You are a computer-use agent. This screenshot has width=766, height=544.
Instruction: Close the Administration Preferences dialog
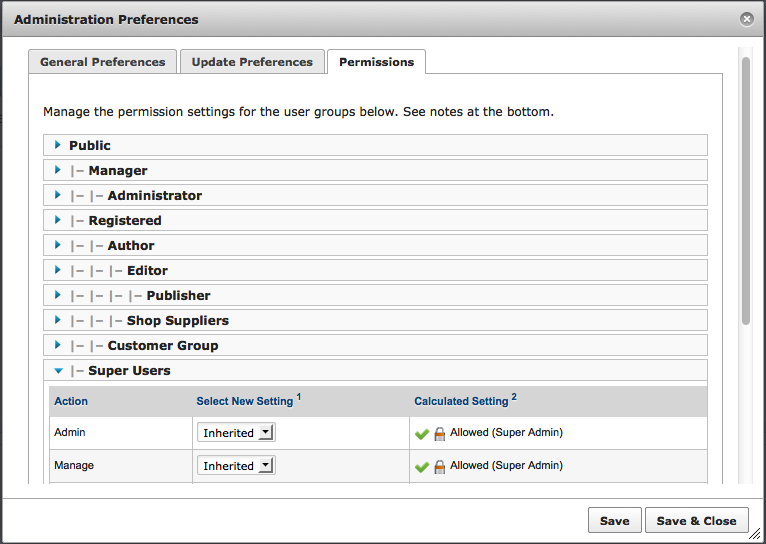[x=746, y=19]
